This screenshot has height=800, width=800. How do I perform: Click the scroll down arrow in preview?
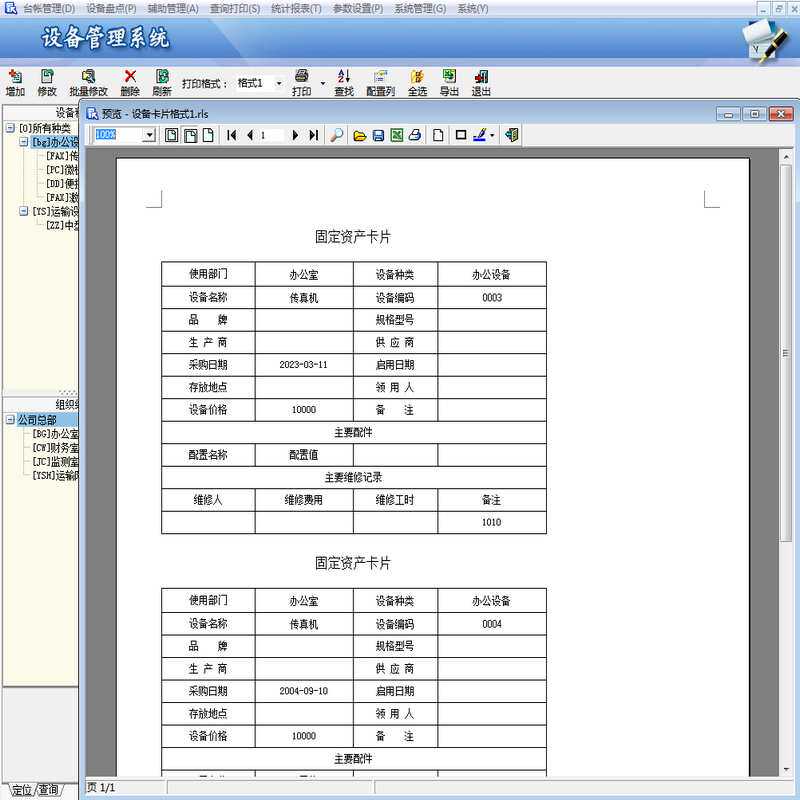tap(786, 769)
